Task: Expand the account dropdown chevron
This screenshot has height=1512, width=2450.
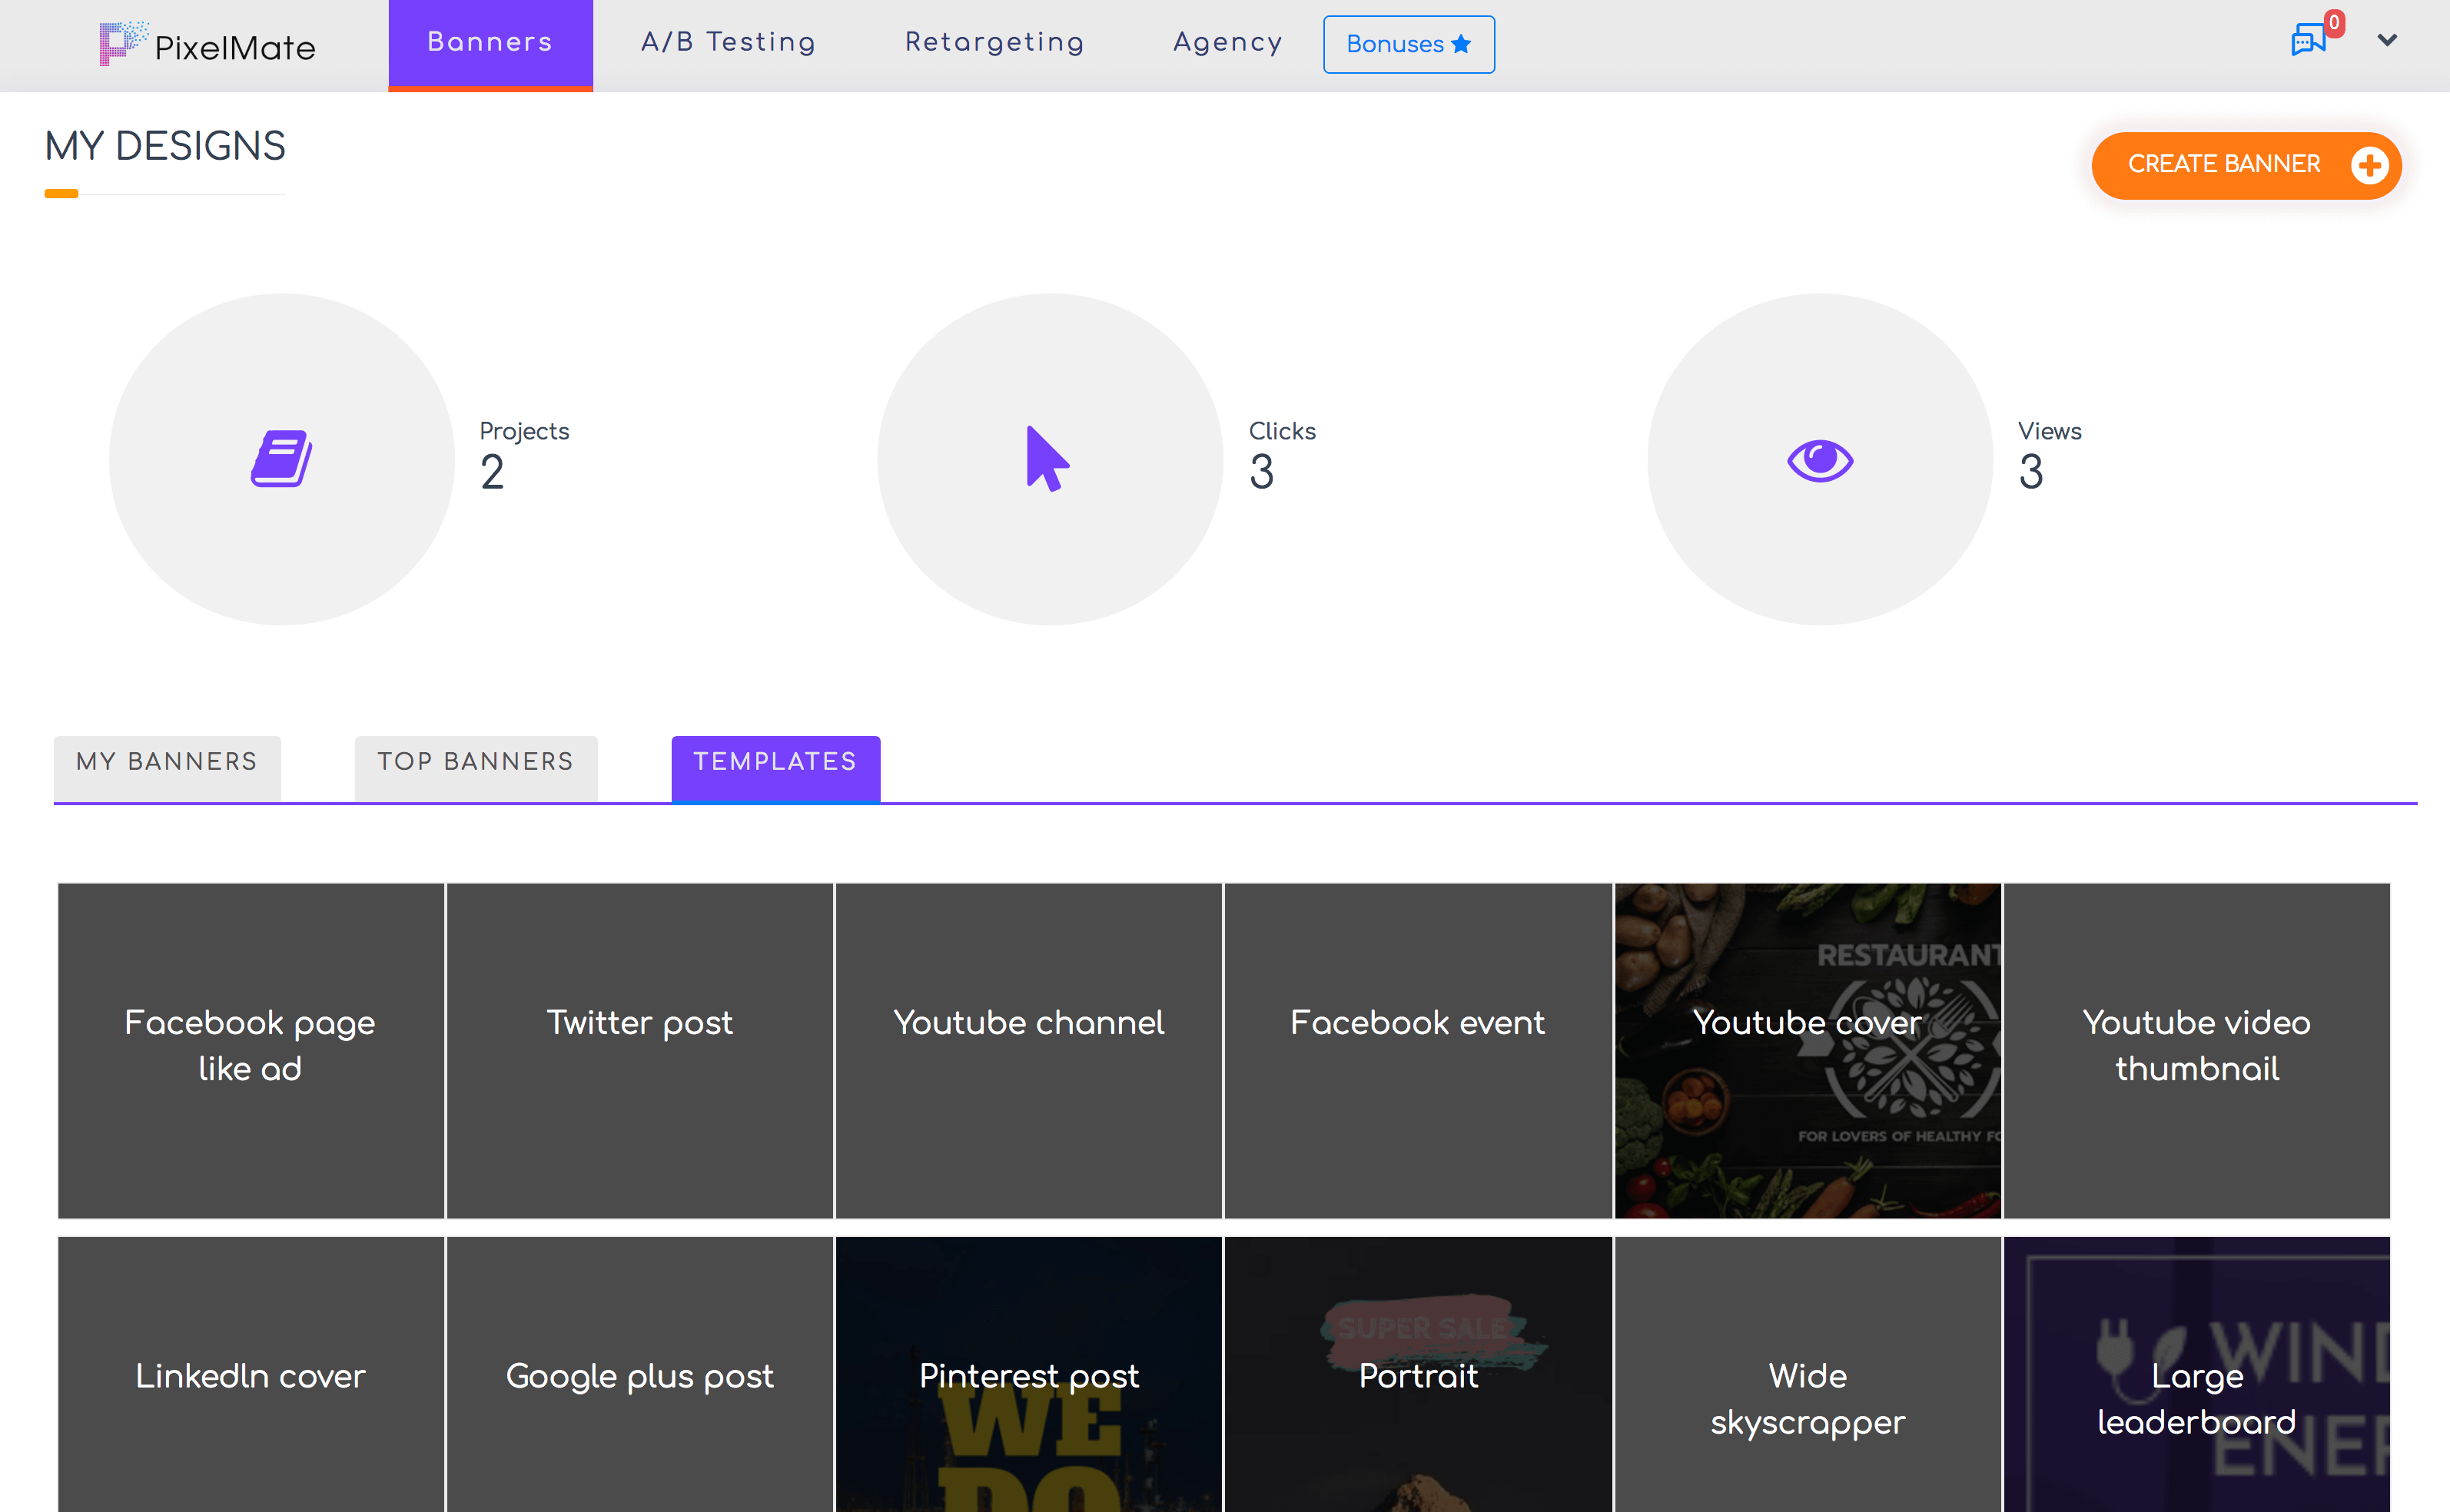Action: tap(2387, 41)
